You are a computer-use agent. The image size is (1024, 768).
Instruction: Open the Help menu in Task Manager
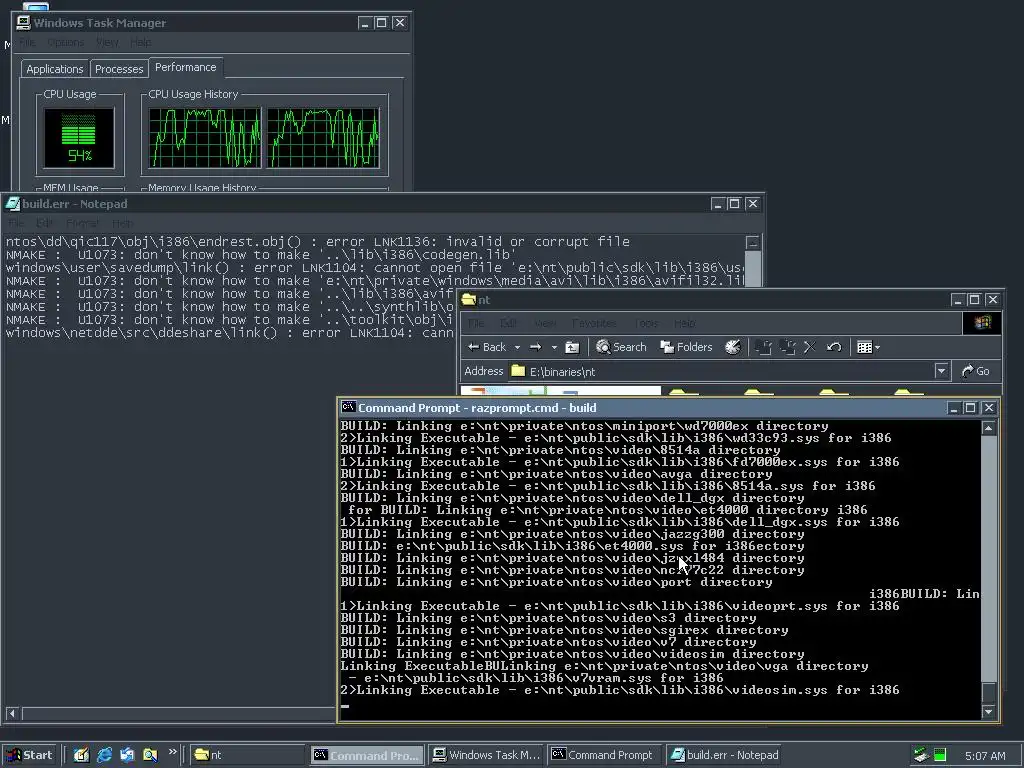(x=140, y=42)
